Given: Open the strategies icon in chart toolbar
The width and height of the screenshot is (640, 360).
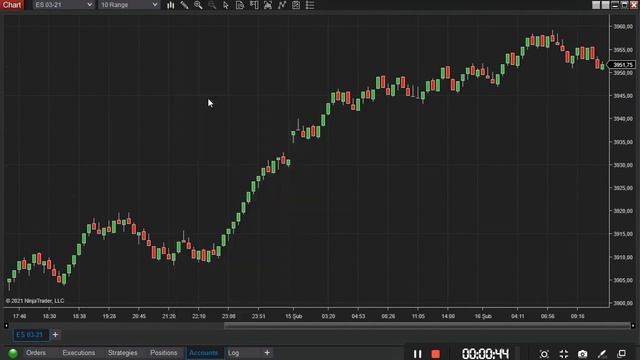Looking at the screenshot, I should (x=296, y=5).
